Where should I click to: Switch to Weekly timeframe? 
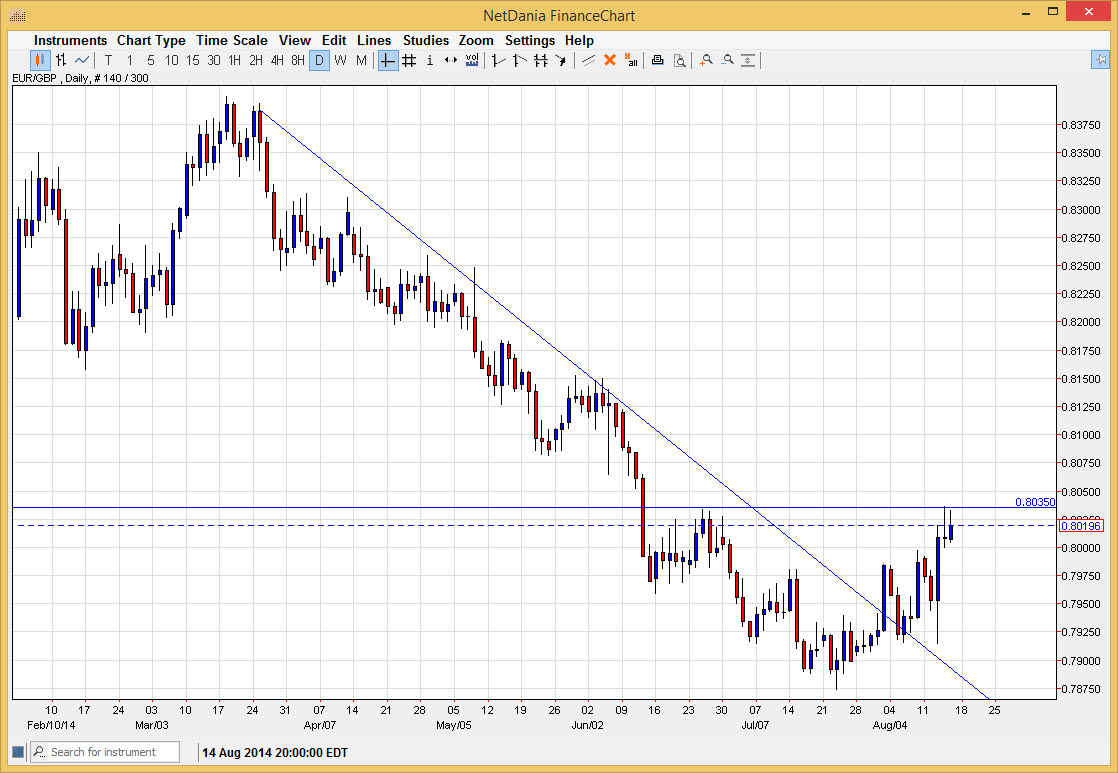click(339, 60)
